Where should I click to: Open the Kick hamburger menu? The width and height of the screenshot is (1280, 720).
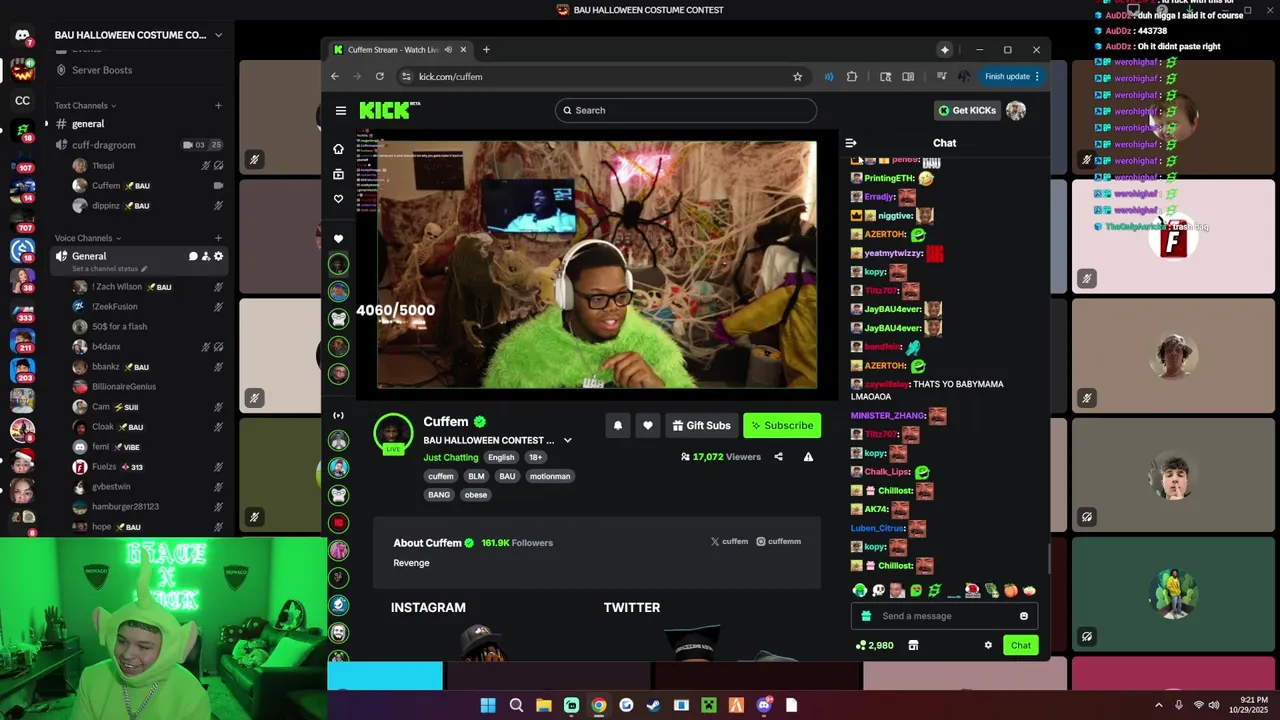341,110
